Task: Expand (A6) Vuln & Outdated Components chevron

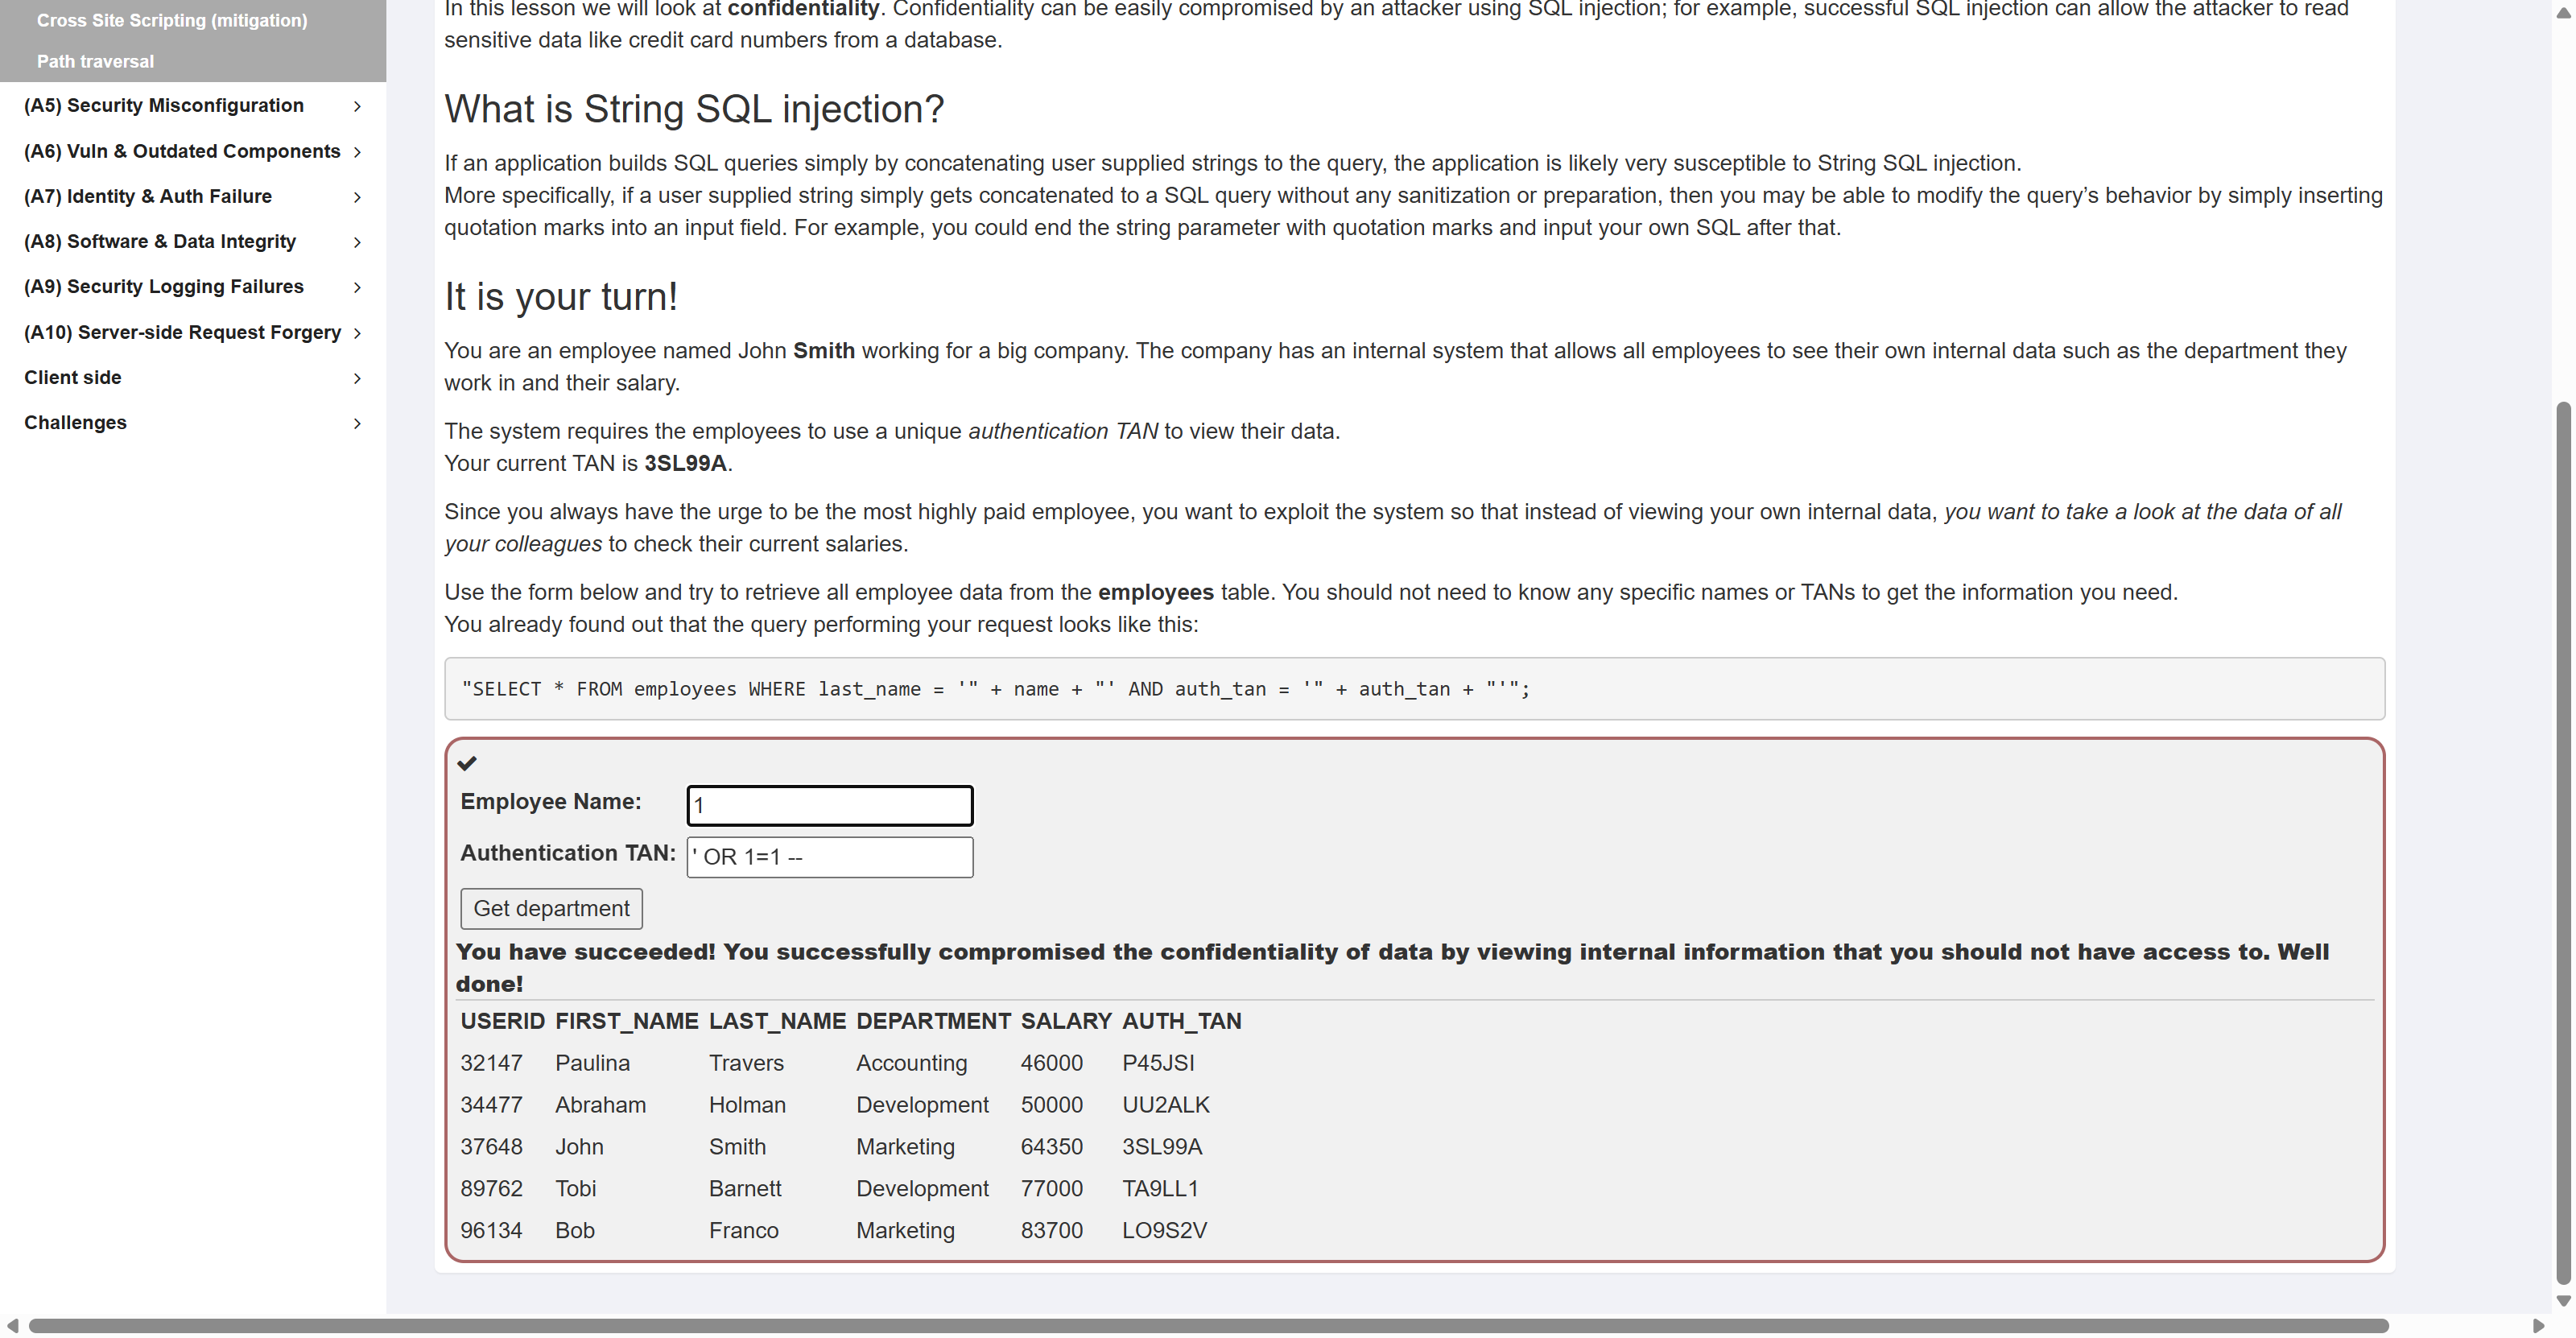Action: [x=357, y=152]
